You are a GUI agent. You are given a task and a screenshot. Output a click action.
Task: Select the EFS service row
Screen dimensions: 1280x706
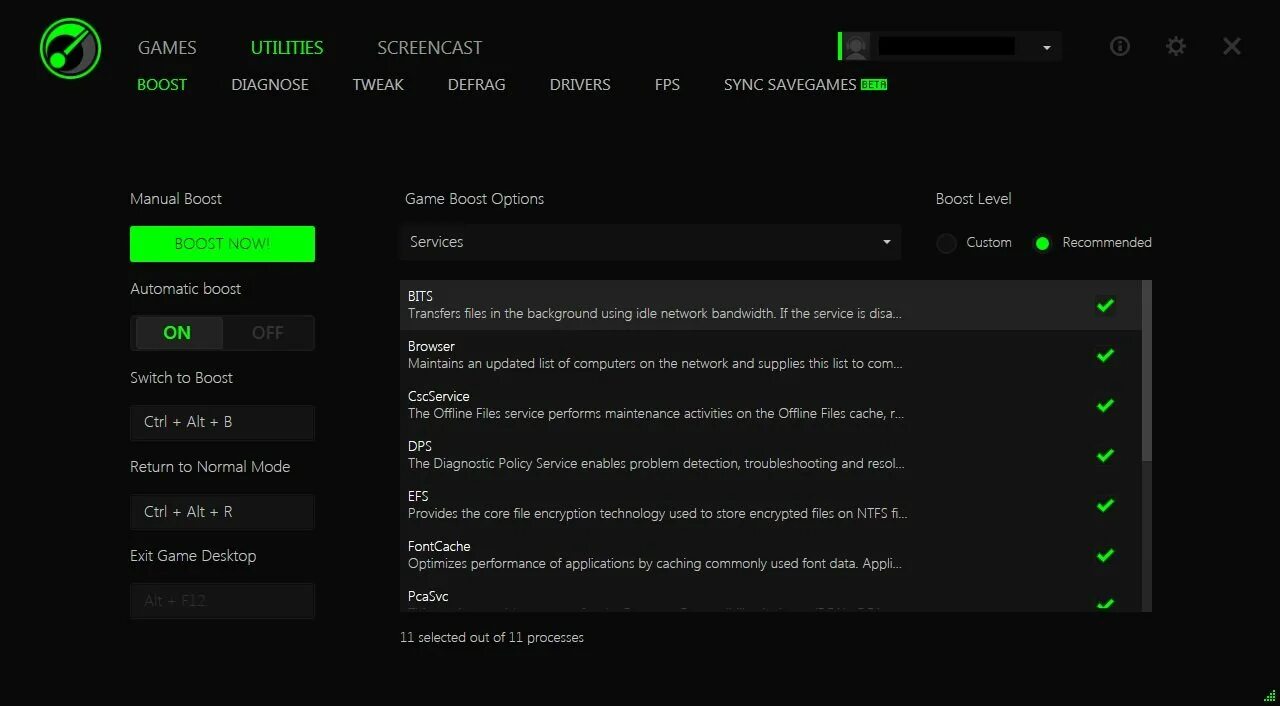pos(770,505)
